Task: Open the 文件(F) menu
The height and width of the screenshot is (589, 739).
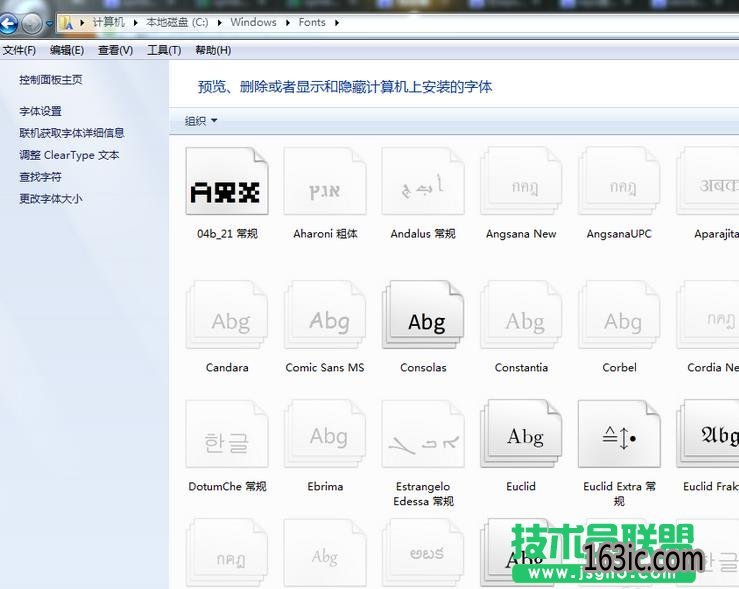Action: pos(19,50)
